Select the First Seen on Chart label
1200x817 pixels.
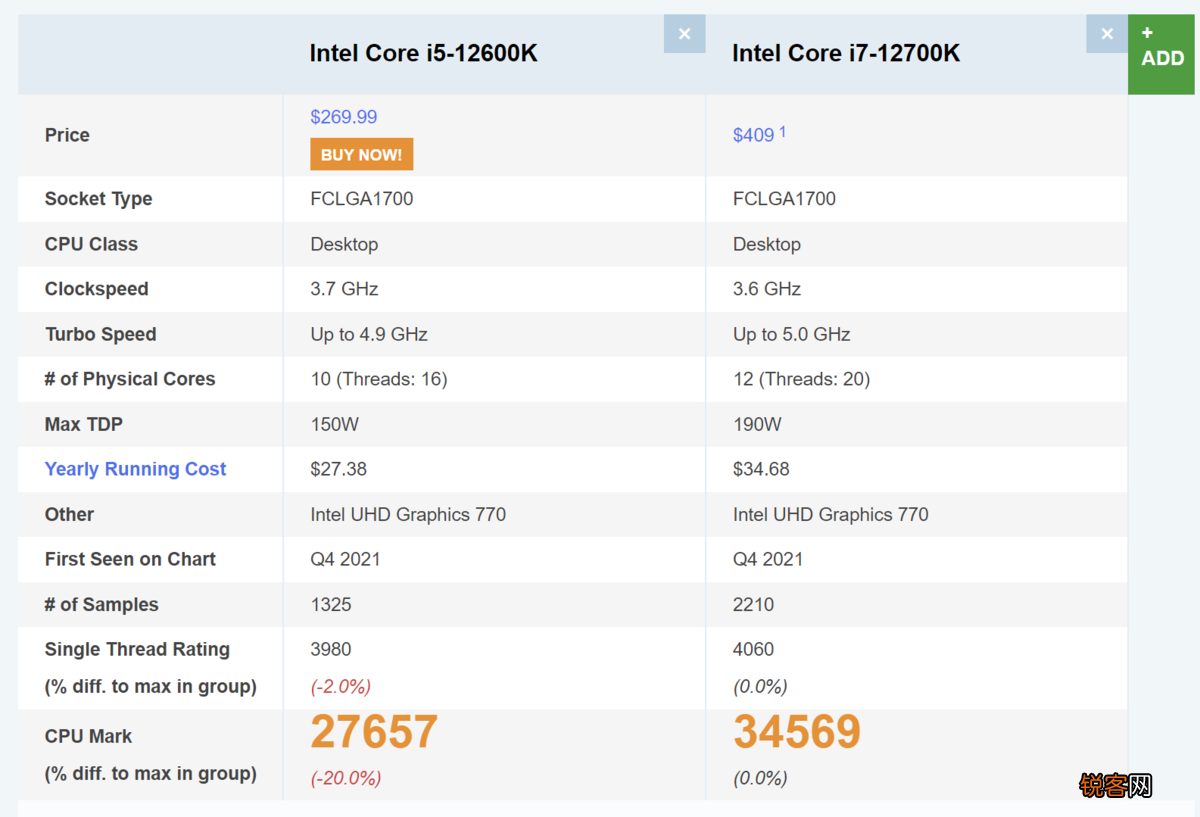(130, 559)
